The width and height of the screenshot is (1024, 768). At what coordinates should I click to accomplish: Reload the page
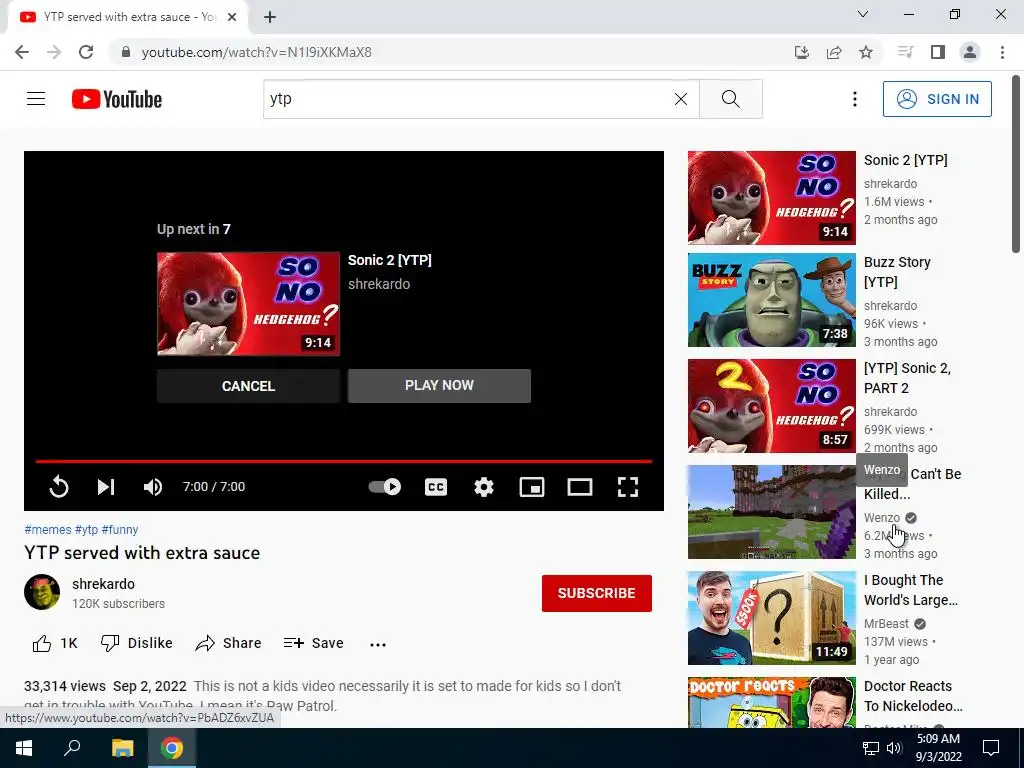pos(86,52)
